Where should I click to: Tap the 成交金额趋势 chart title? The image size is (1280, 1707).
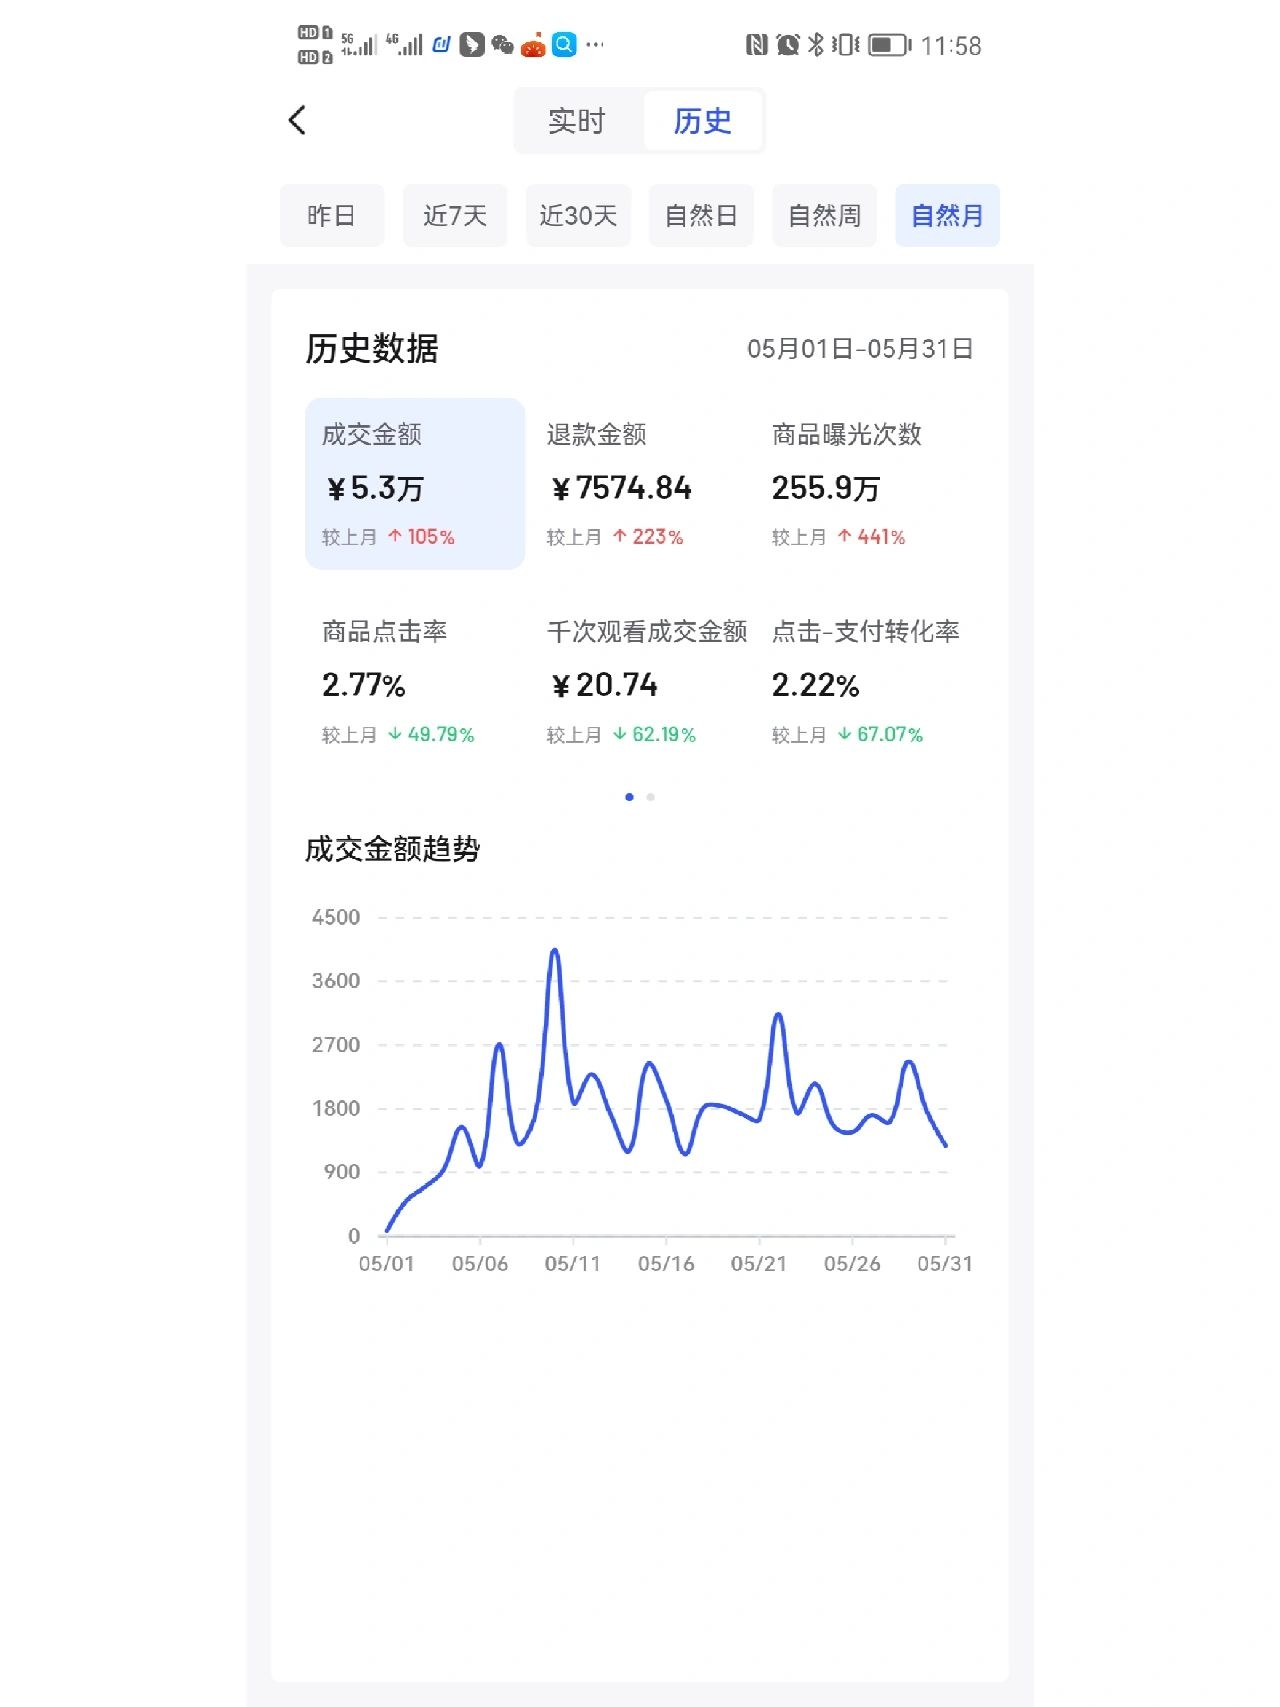click(393, 849)
